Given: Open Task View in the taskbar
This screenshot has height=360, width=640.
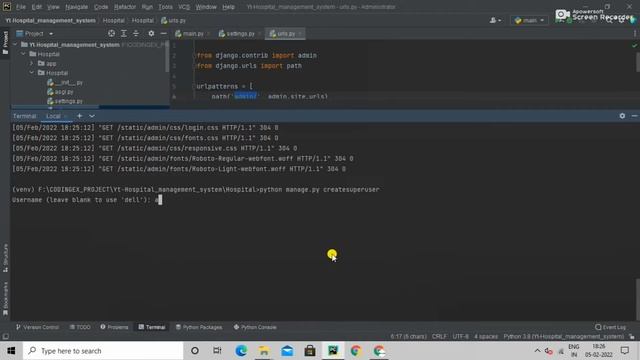Looking at the screenshot, I should [x=217, y=351].
